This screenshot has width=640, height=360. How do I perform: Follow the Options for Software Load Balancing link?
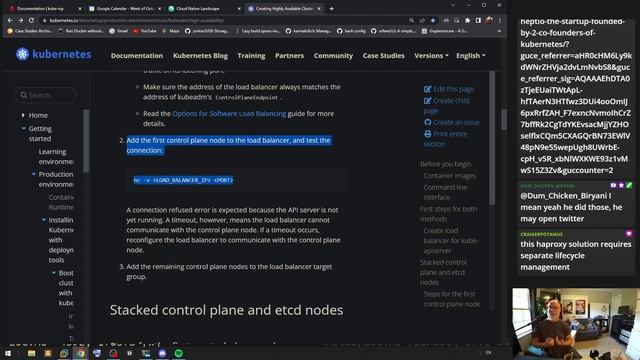229,113
